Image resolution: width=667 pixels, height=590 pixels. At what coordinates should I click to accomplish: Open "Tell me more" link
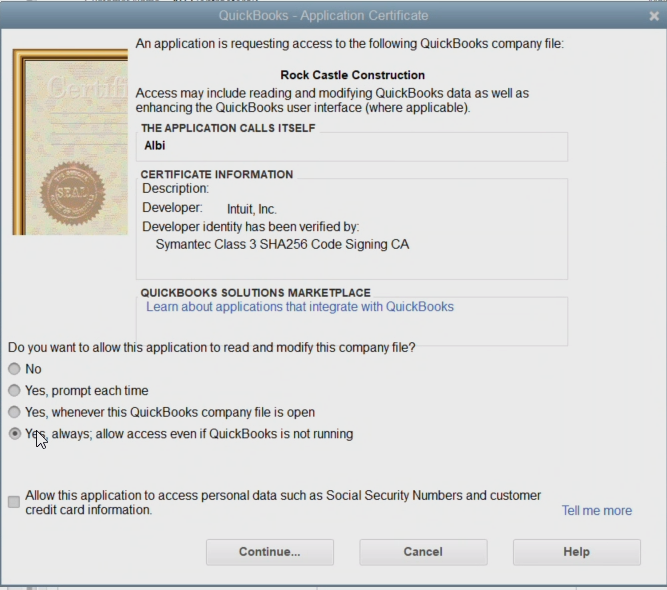pos(597,510)
